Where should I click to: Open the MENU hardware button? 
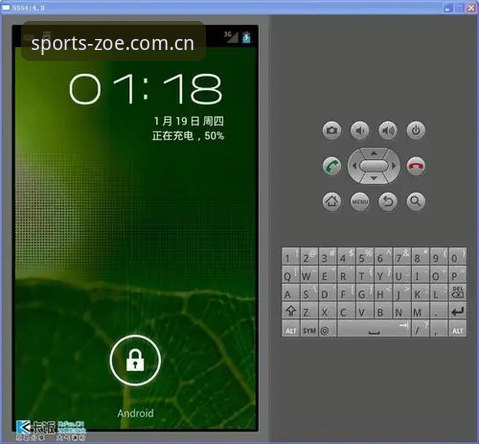(360, 201)
